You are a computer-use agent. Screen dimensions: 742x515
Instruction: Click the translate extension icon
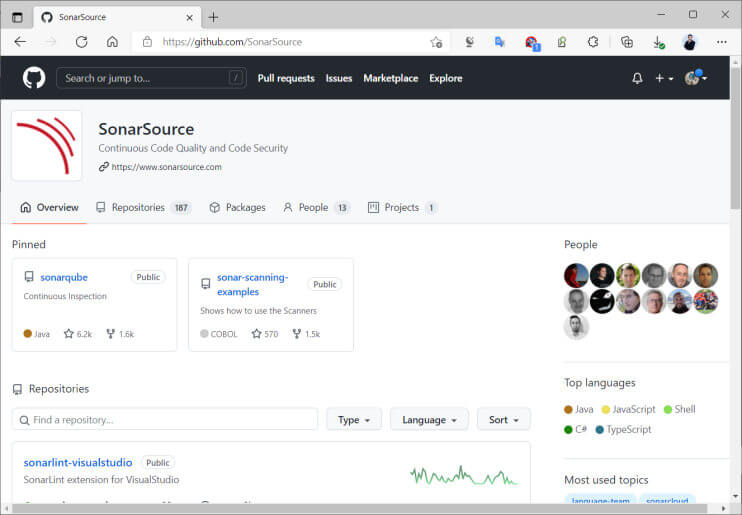(x=499, y=42)
